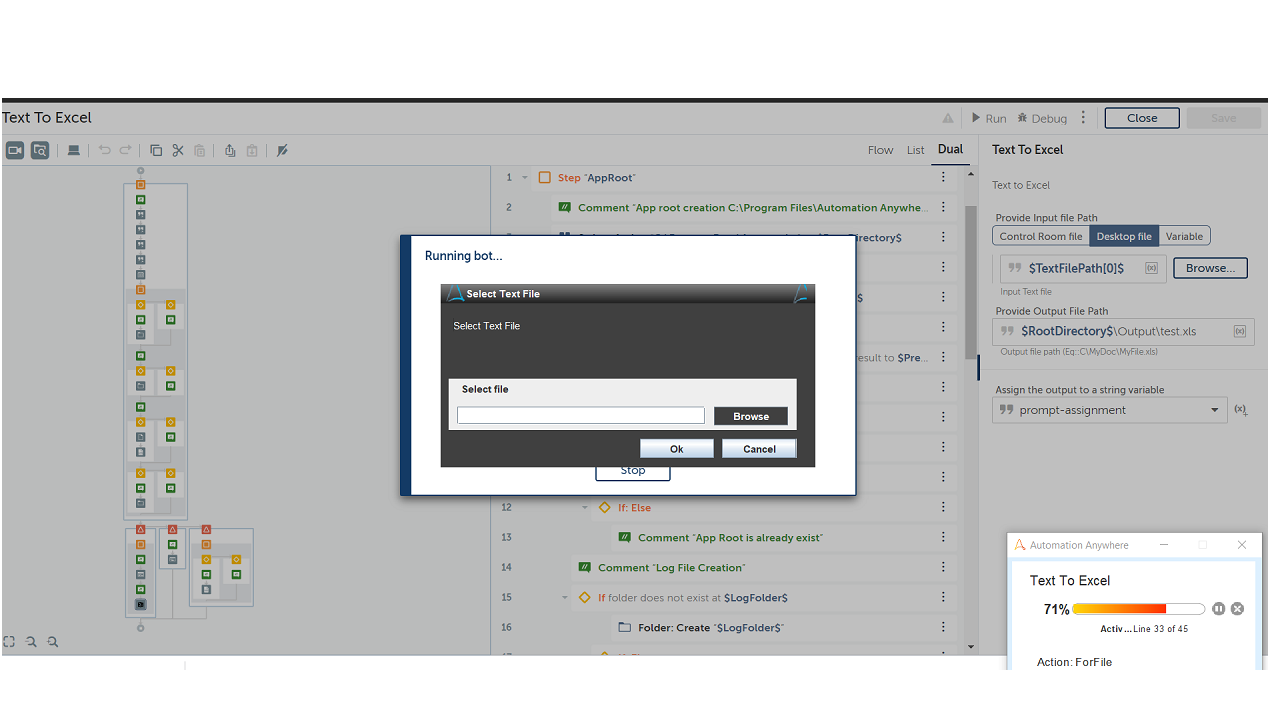This screenshot has height=720, width=1280.
Task: Confirm with Ok in Select Text File dialog
Action: (677, 449)
